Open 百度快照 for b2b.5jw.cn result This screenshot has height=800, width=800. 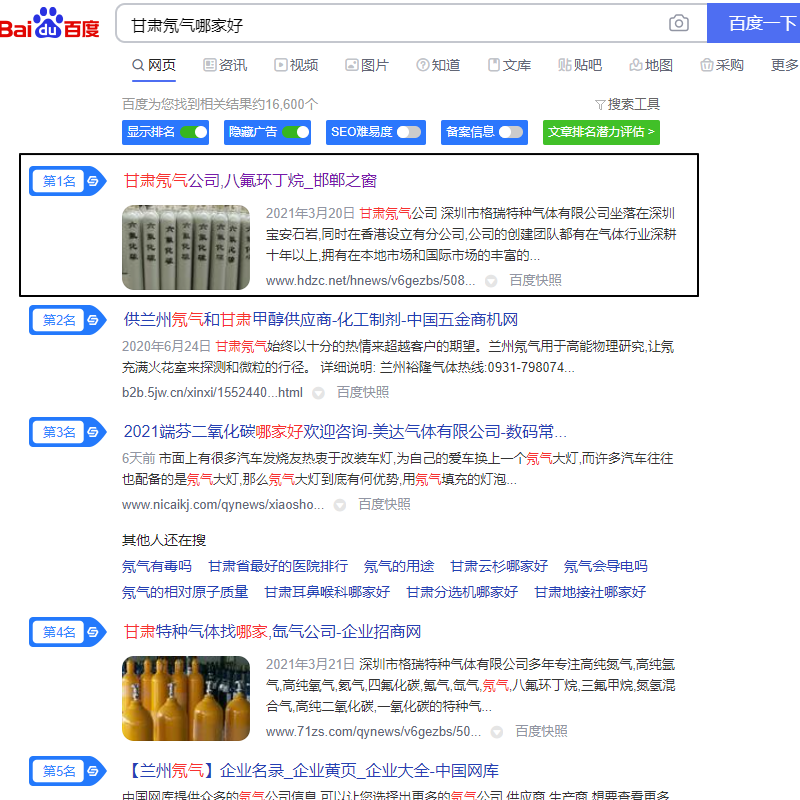(363, 392)
